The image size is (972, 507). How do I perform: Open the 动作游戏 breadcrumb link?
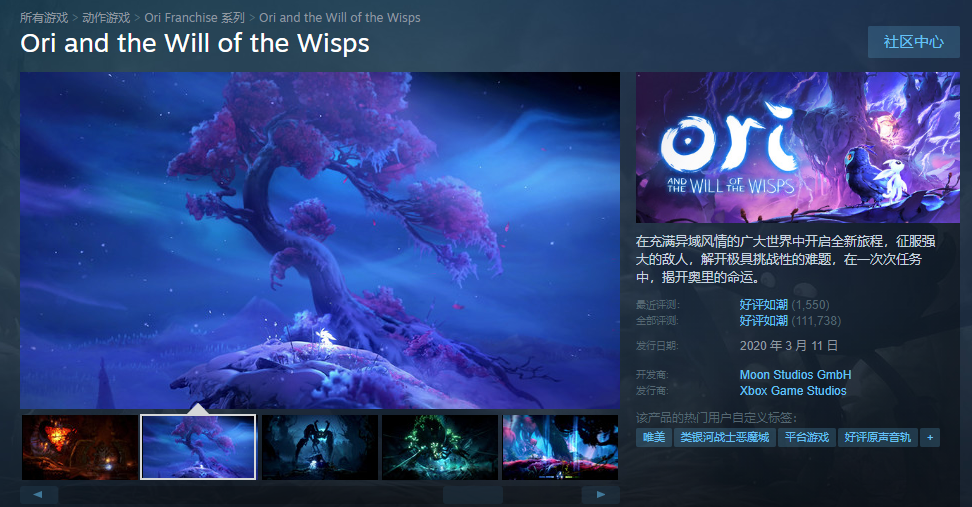(106, 17)
